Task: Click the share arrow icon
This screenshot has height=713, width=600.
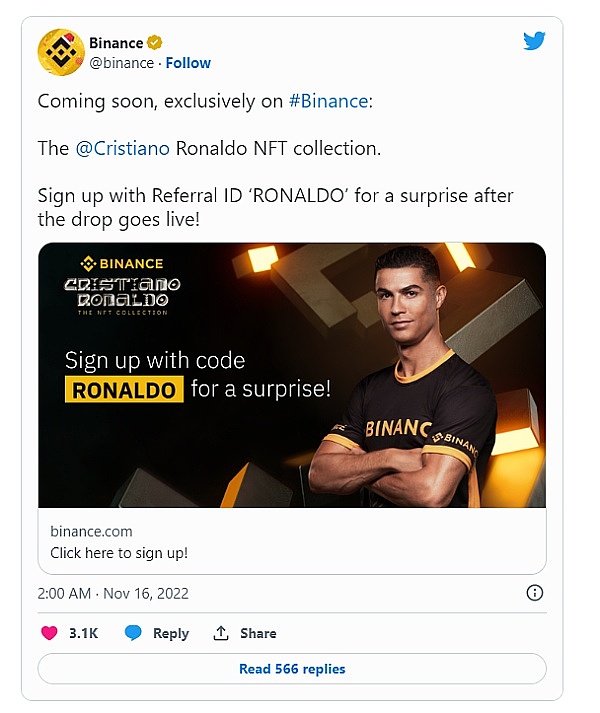Action: point(221,633)
